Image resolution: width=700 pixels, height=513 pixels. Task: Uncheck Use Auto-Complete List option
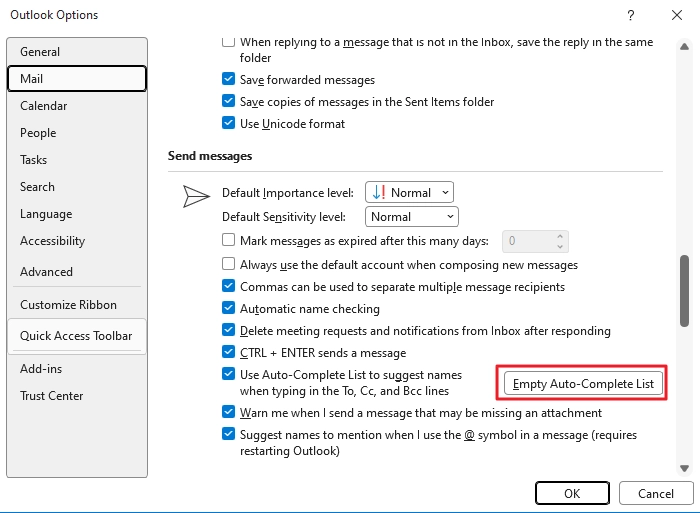[x=228, y=374]
